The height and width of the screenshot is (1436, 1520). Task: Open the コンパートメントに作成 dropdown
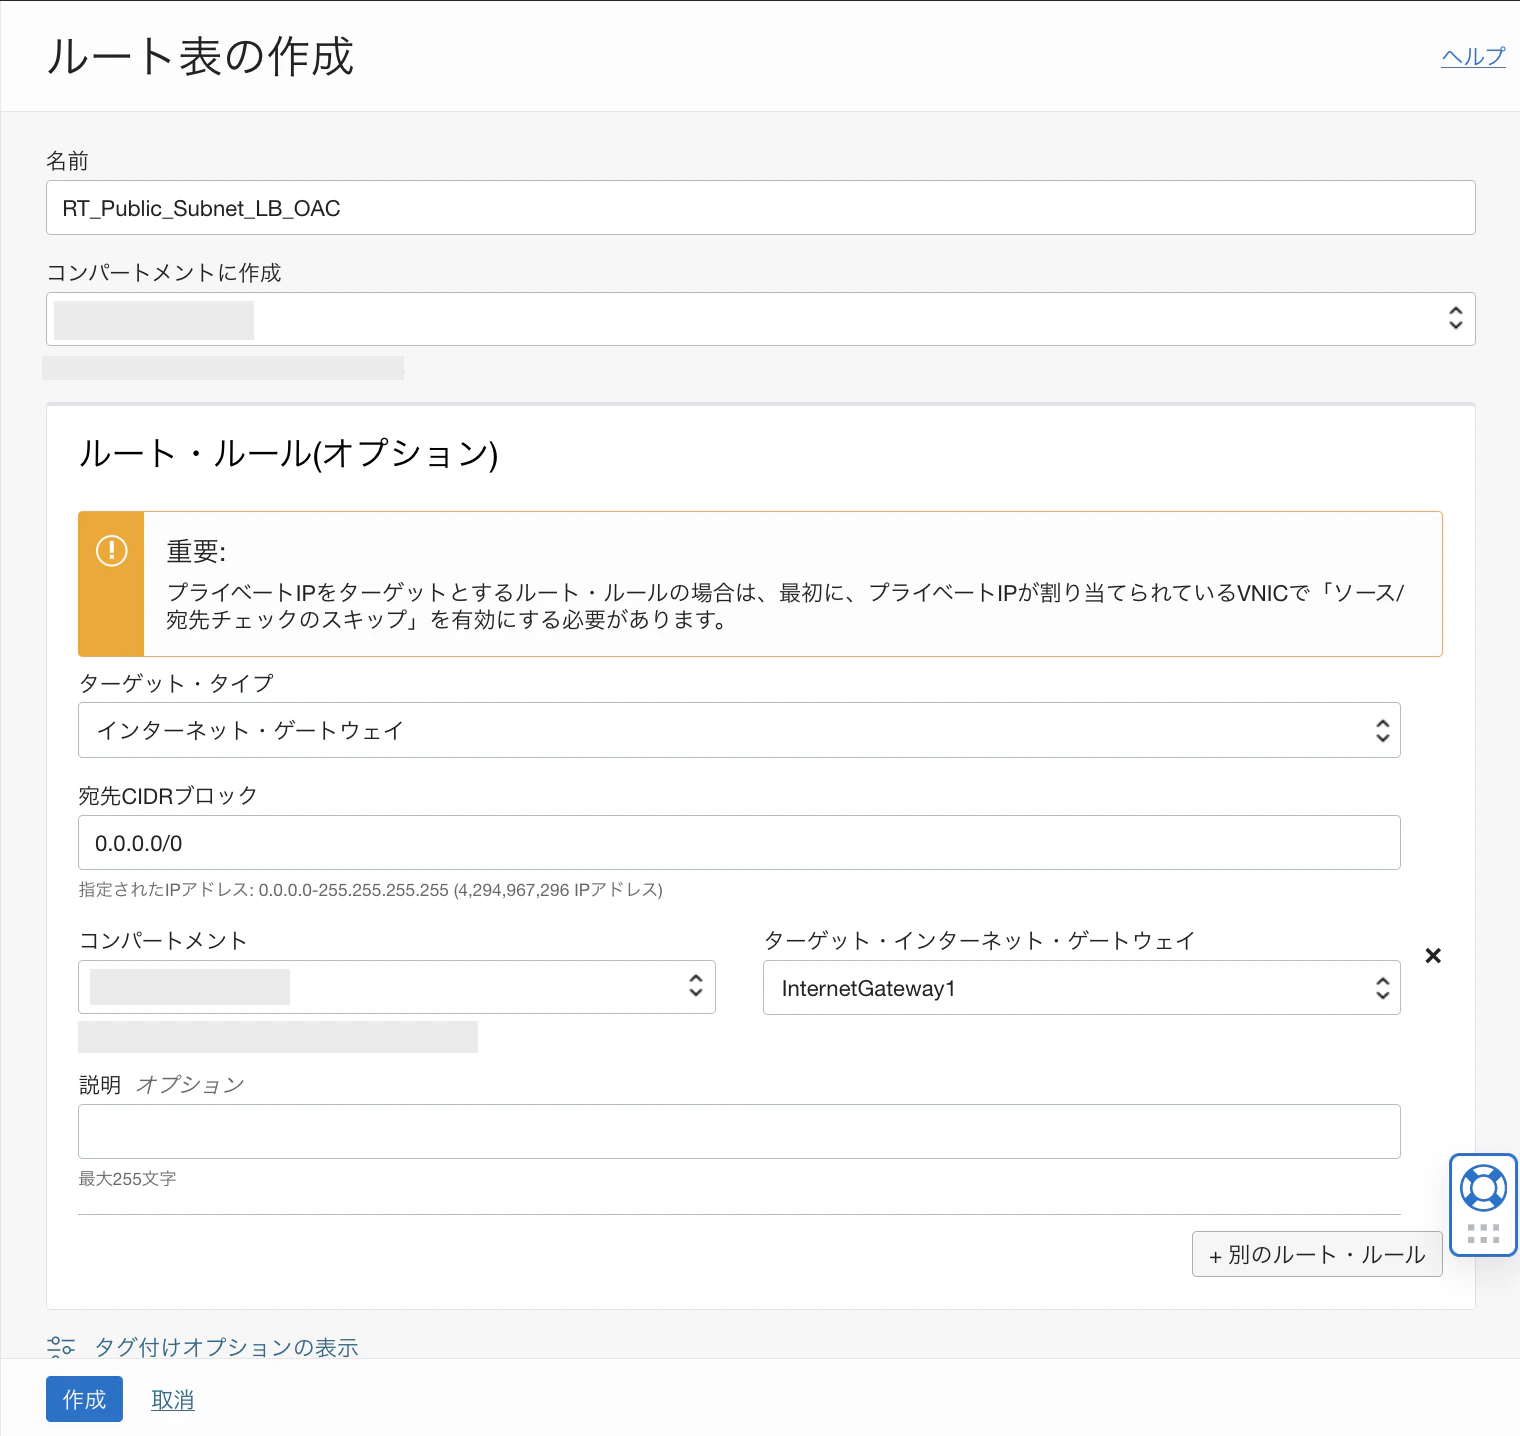point(760,319)
